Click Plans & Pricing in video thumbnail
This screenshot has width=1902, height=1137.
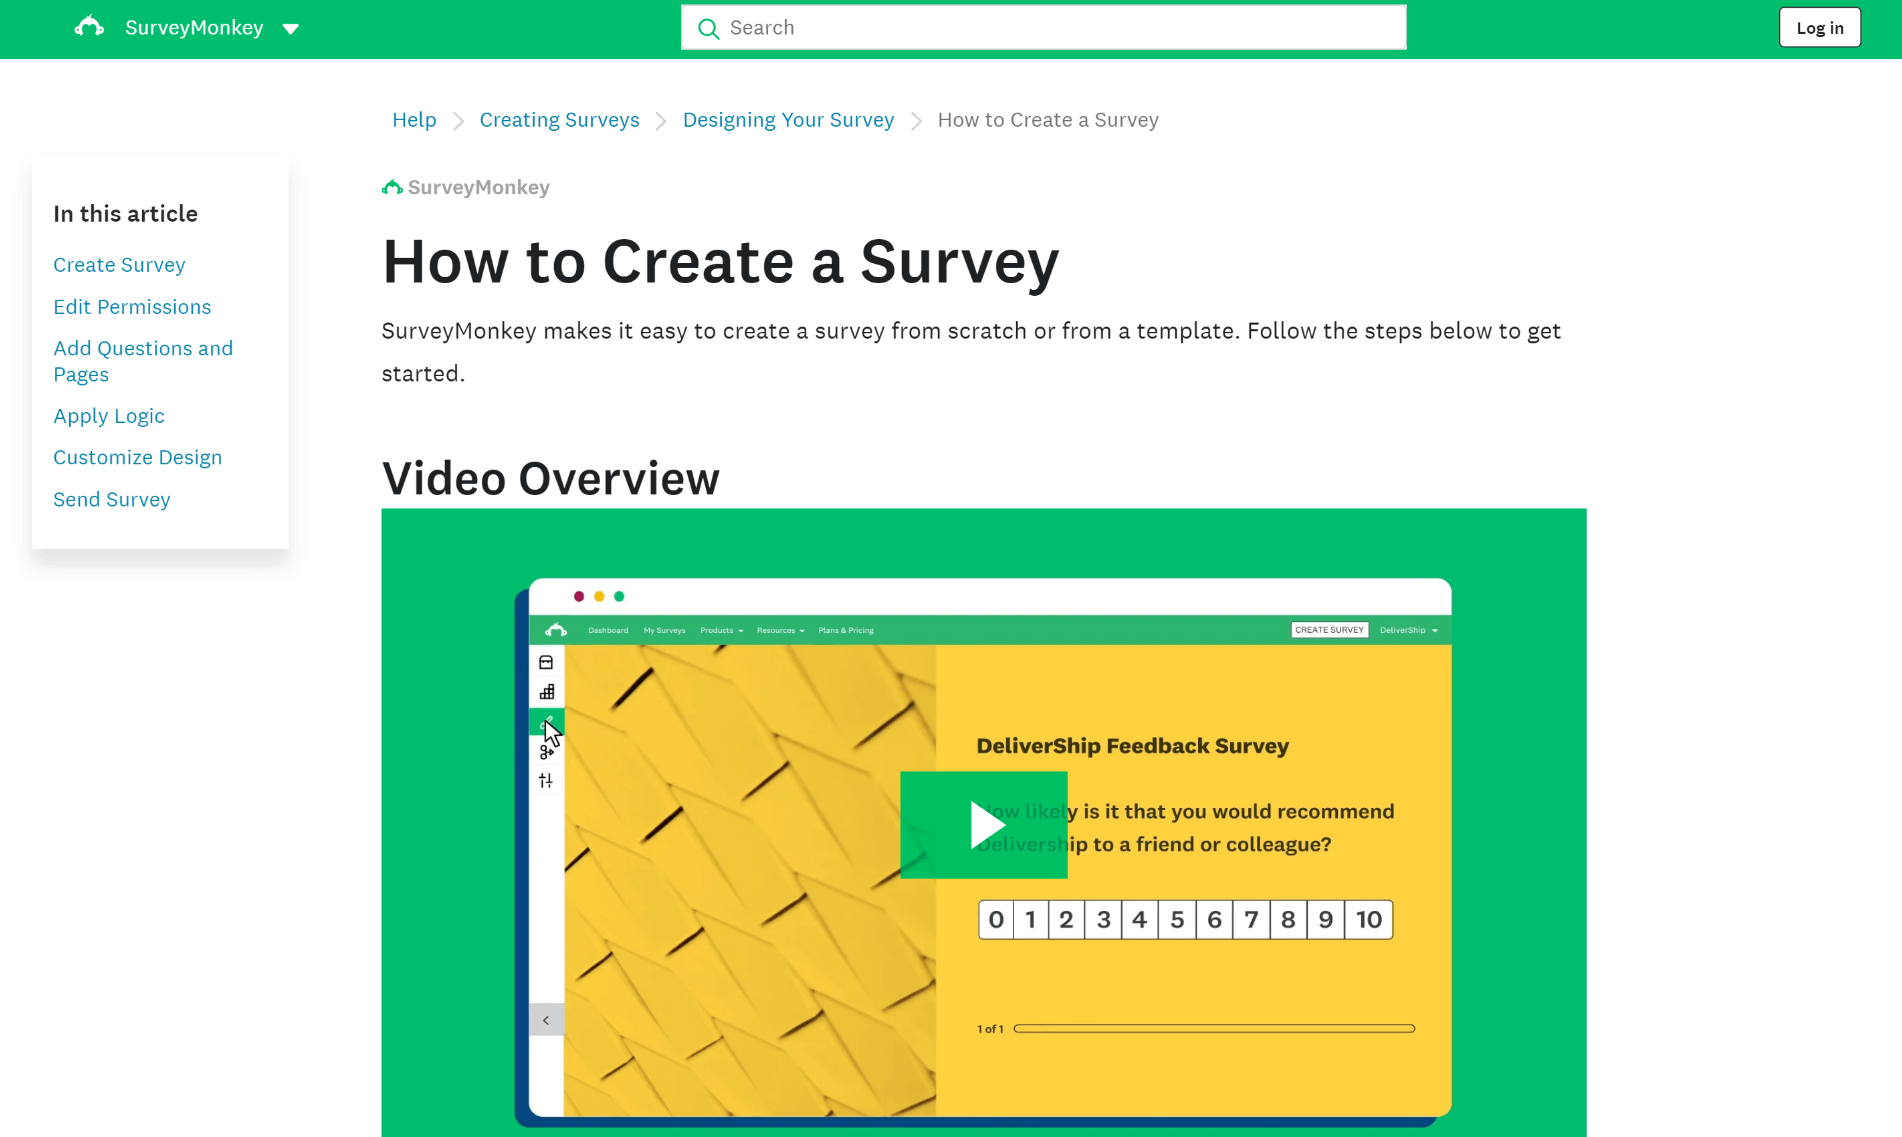tap(846, 631)
